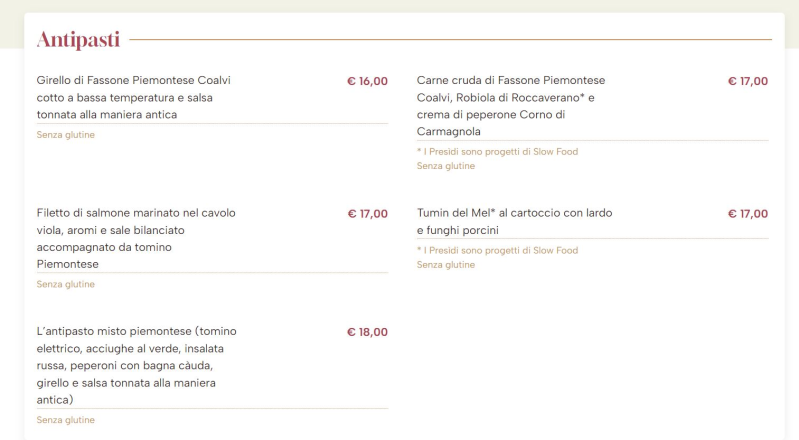Click the € 17,00 price beside Tumin del Mel
Viewport: 799px width, 440px height.
tap(748, 214)
